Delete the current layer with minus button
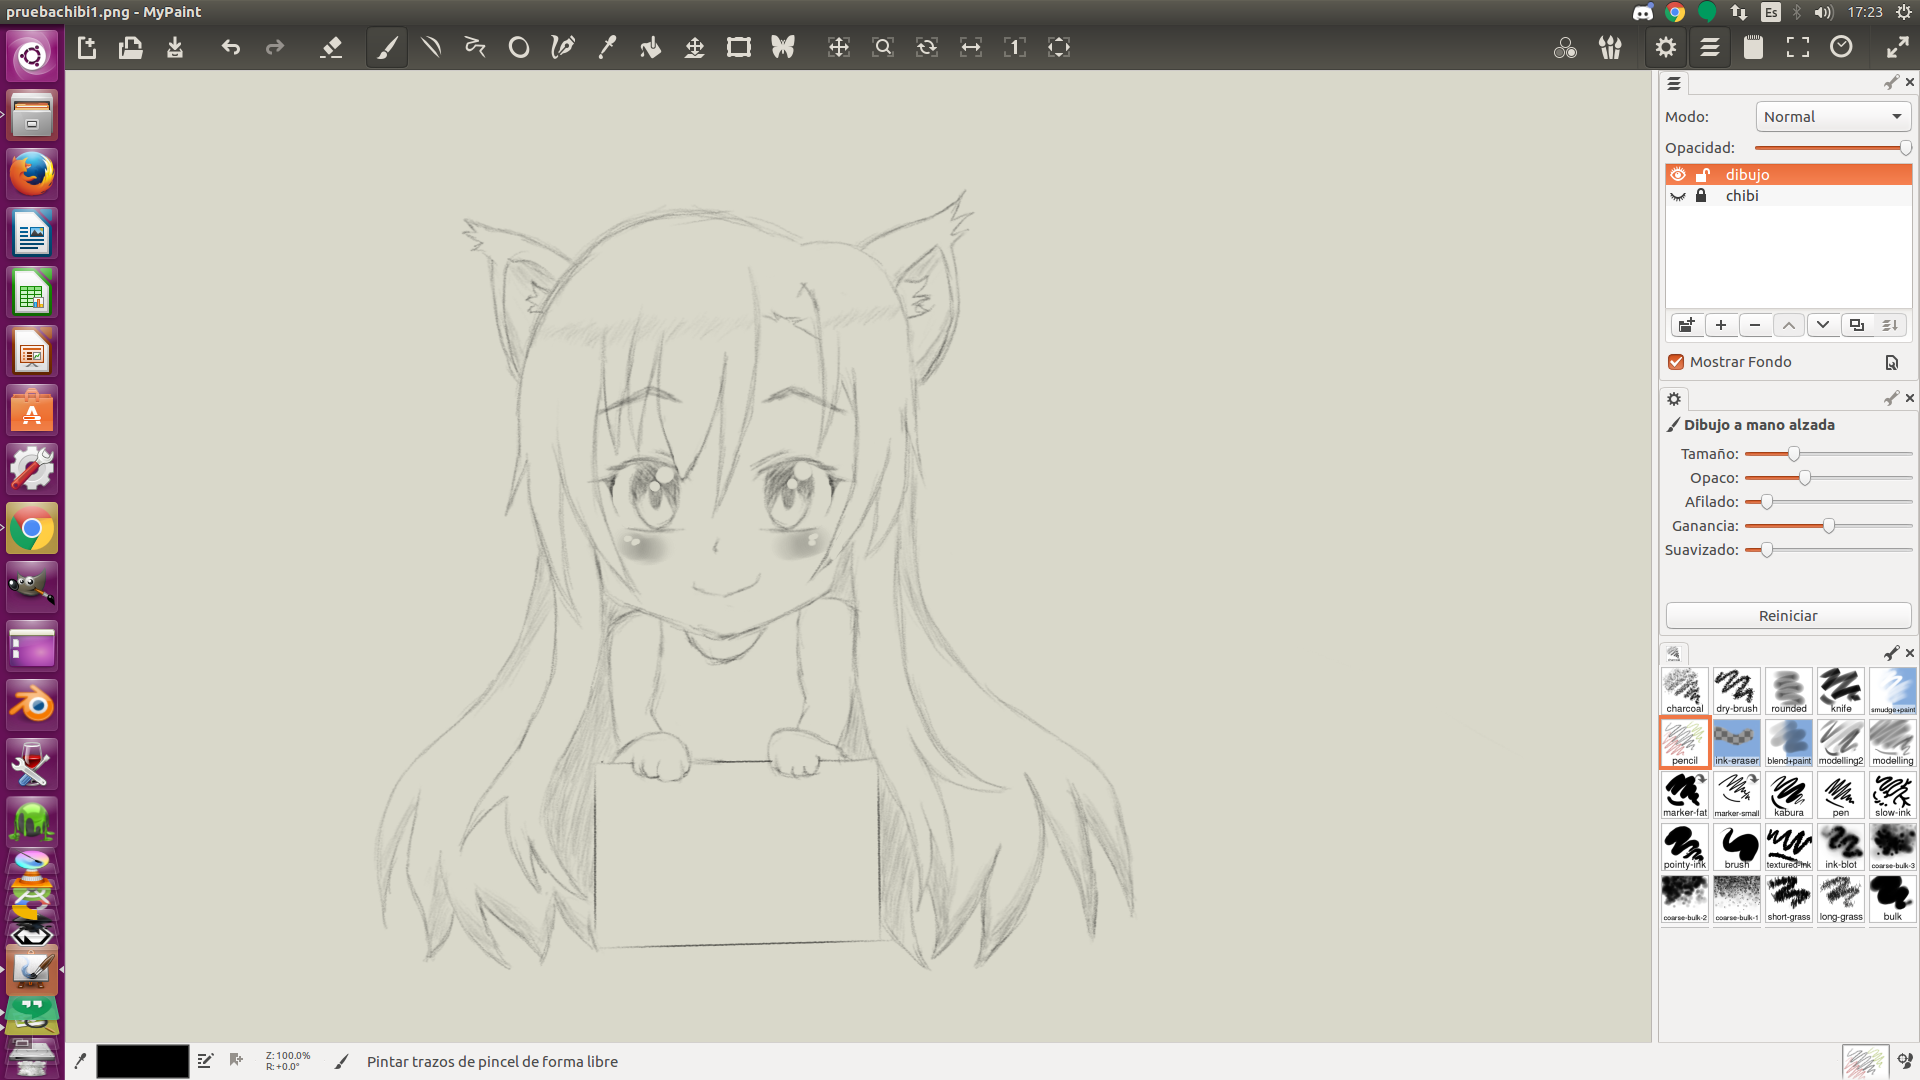Screen dimensions: 1920x1080 click(x=1755, y=325)
